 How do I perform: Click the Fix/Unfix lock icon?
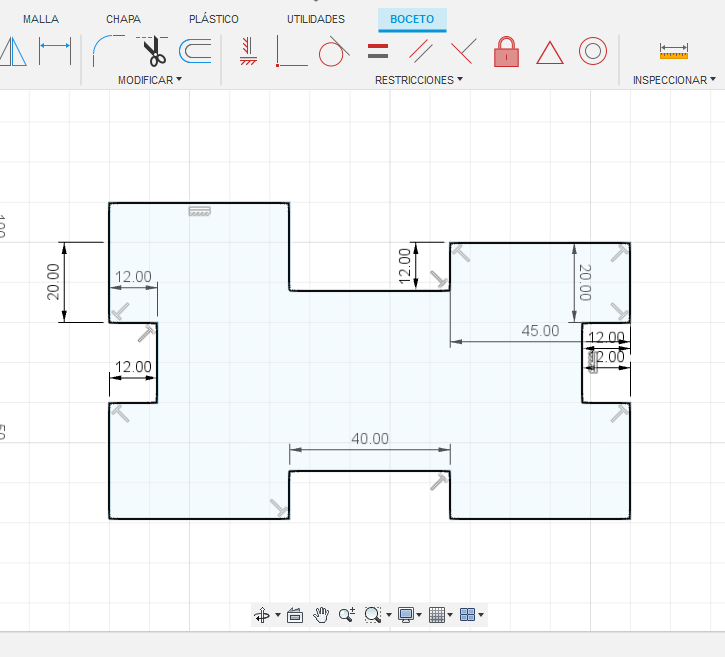(506, 51)
